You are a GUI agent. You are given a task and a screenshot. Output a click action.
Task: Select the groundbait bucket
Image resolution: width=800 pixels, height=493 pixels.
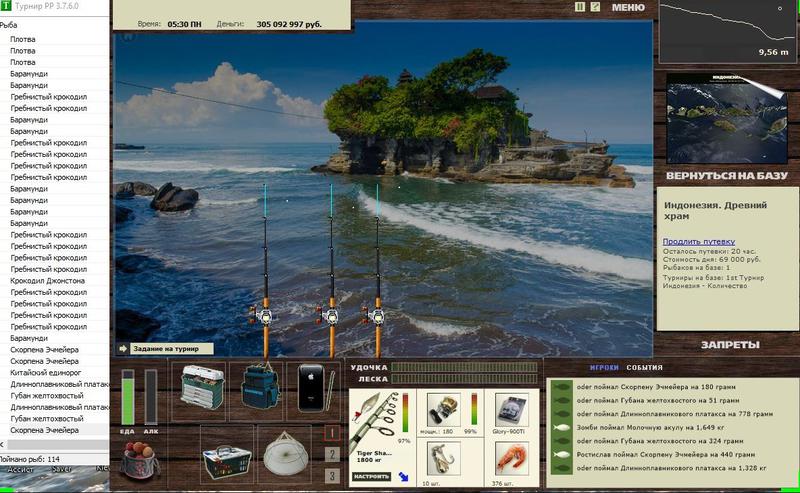[x=139, y=460]
